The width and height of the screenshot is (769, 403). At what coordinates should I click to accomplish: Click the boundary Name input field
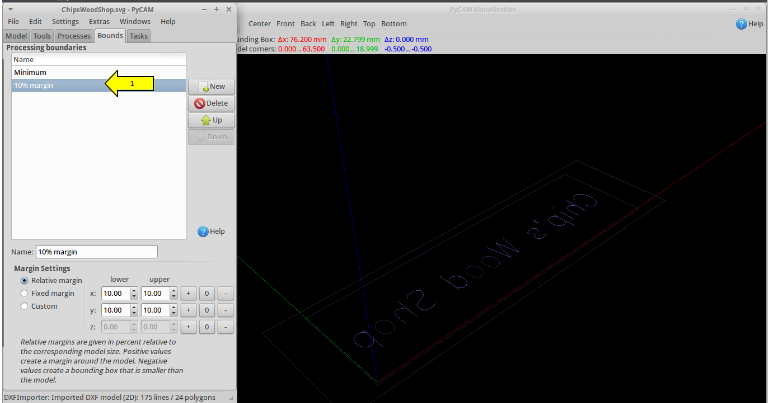(x=97, y=252)
